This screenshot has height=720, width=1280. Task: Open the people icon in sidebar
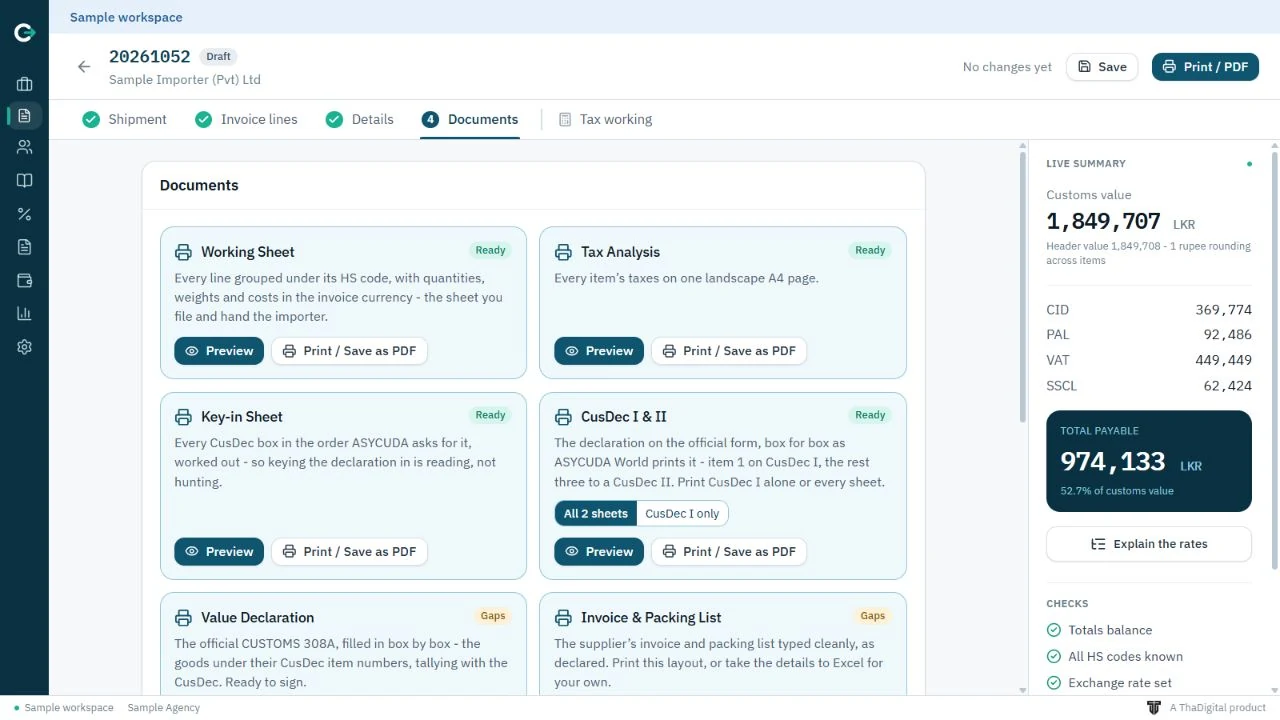[x=24, y=147]
